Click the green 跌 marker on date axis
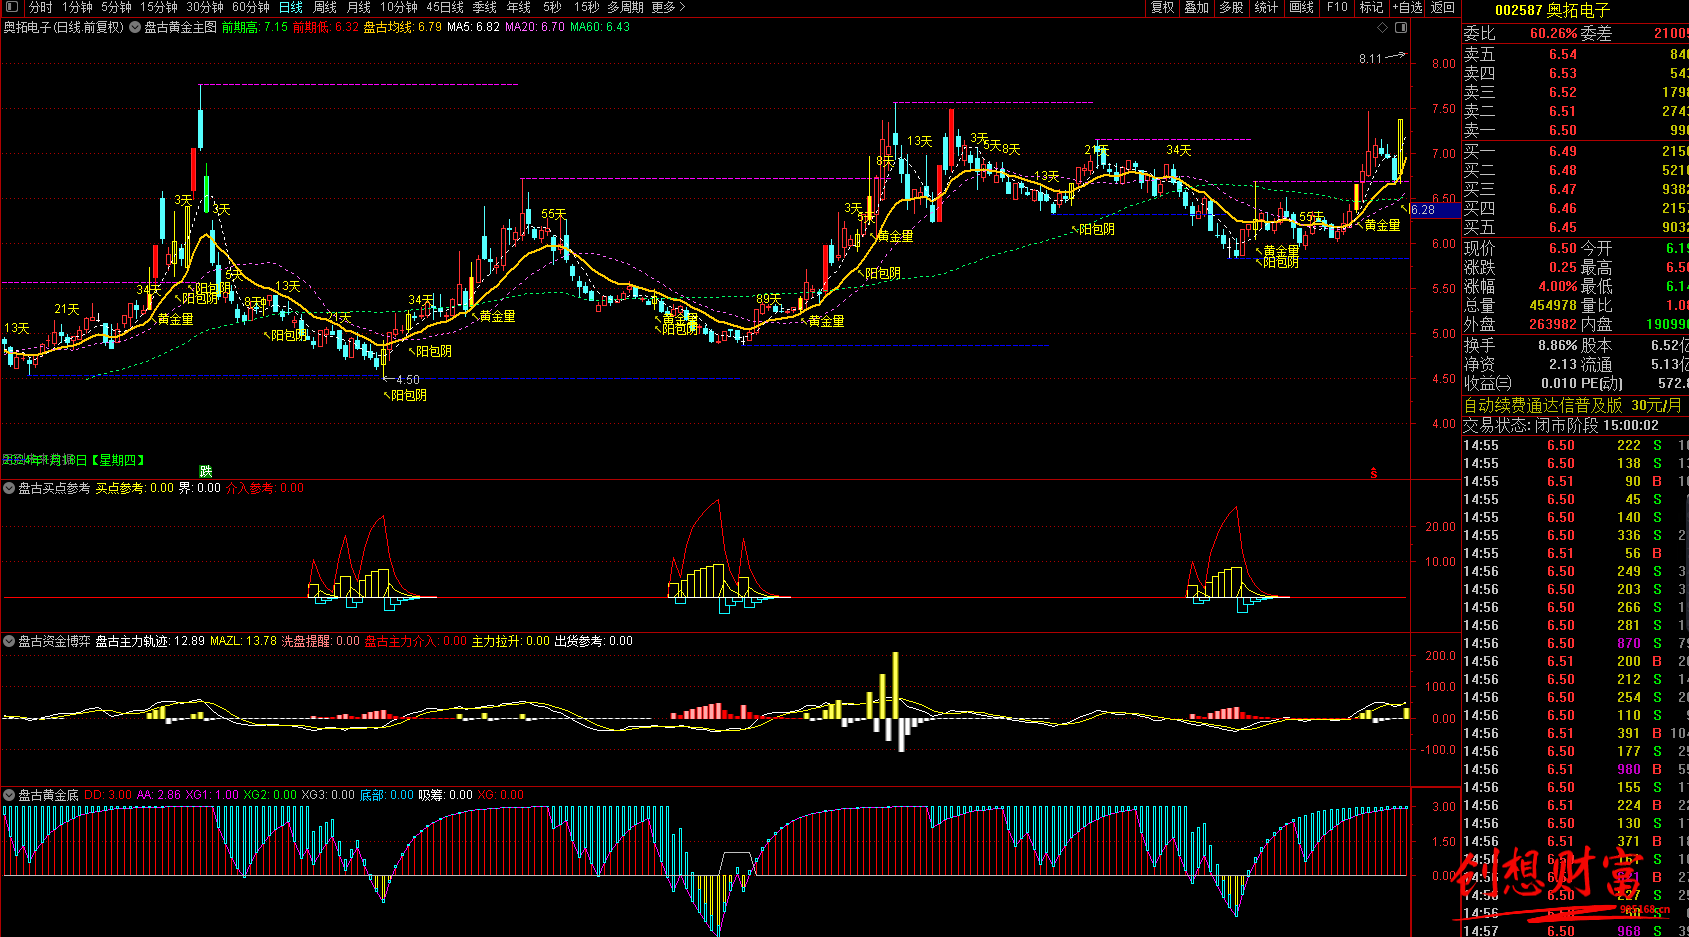 click(x=206, y=471)
